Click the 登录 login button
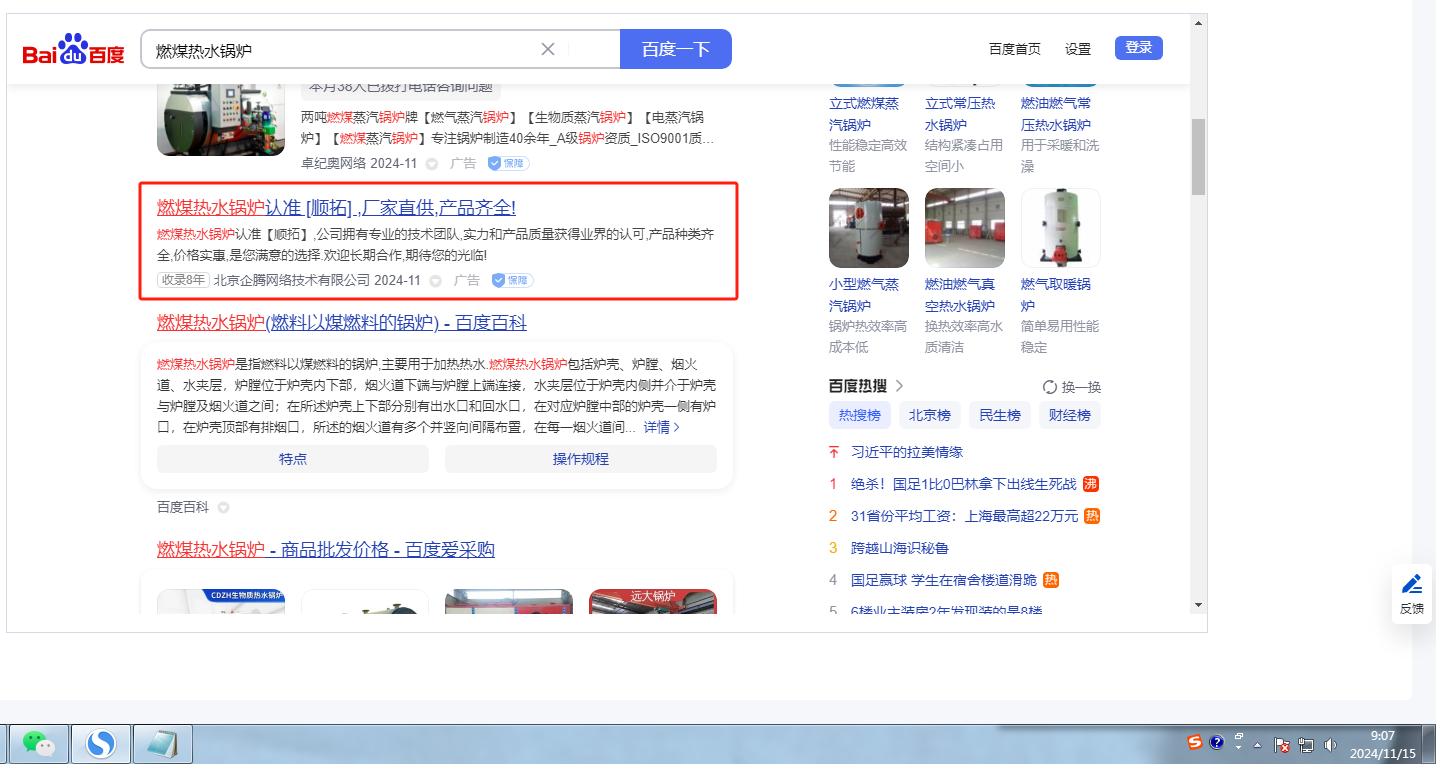The image size is (1436, 764). [x=1139, y=48]
